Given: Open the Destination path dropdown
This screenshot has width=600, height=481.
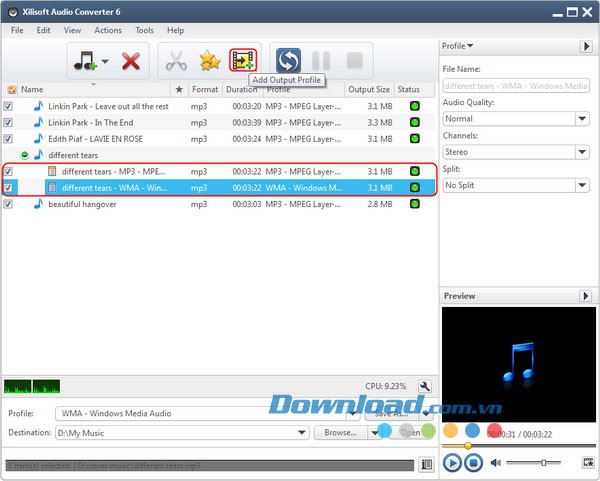Looking at the screenshot, I should 302,433.
